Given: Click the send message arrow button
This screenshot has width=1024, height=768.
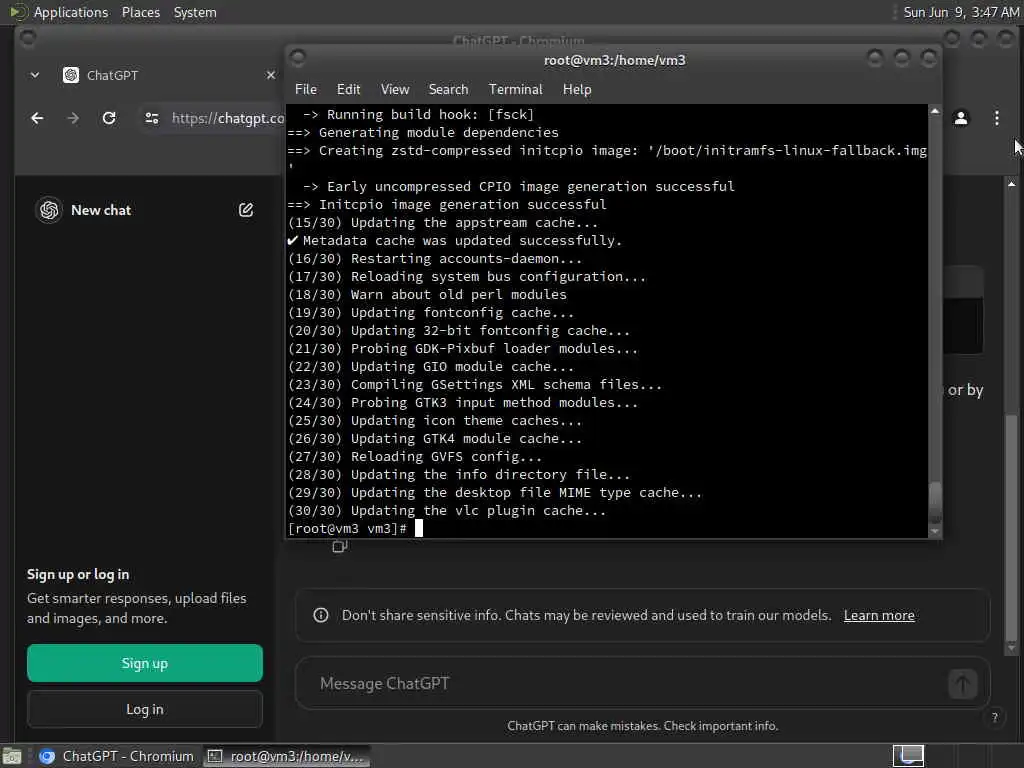Looking at the screenshot, I should tap(962, 684).
